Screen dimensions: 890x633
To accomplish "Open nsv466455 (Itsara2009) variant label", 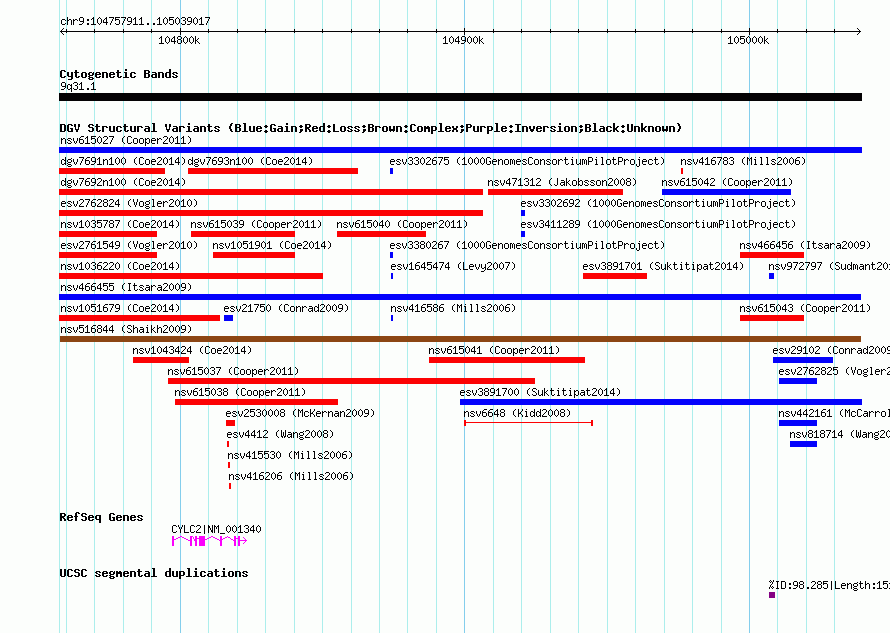I will (126, 287).
